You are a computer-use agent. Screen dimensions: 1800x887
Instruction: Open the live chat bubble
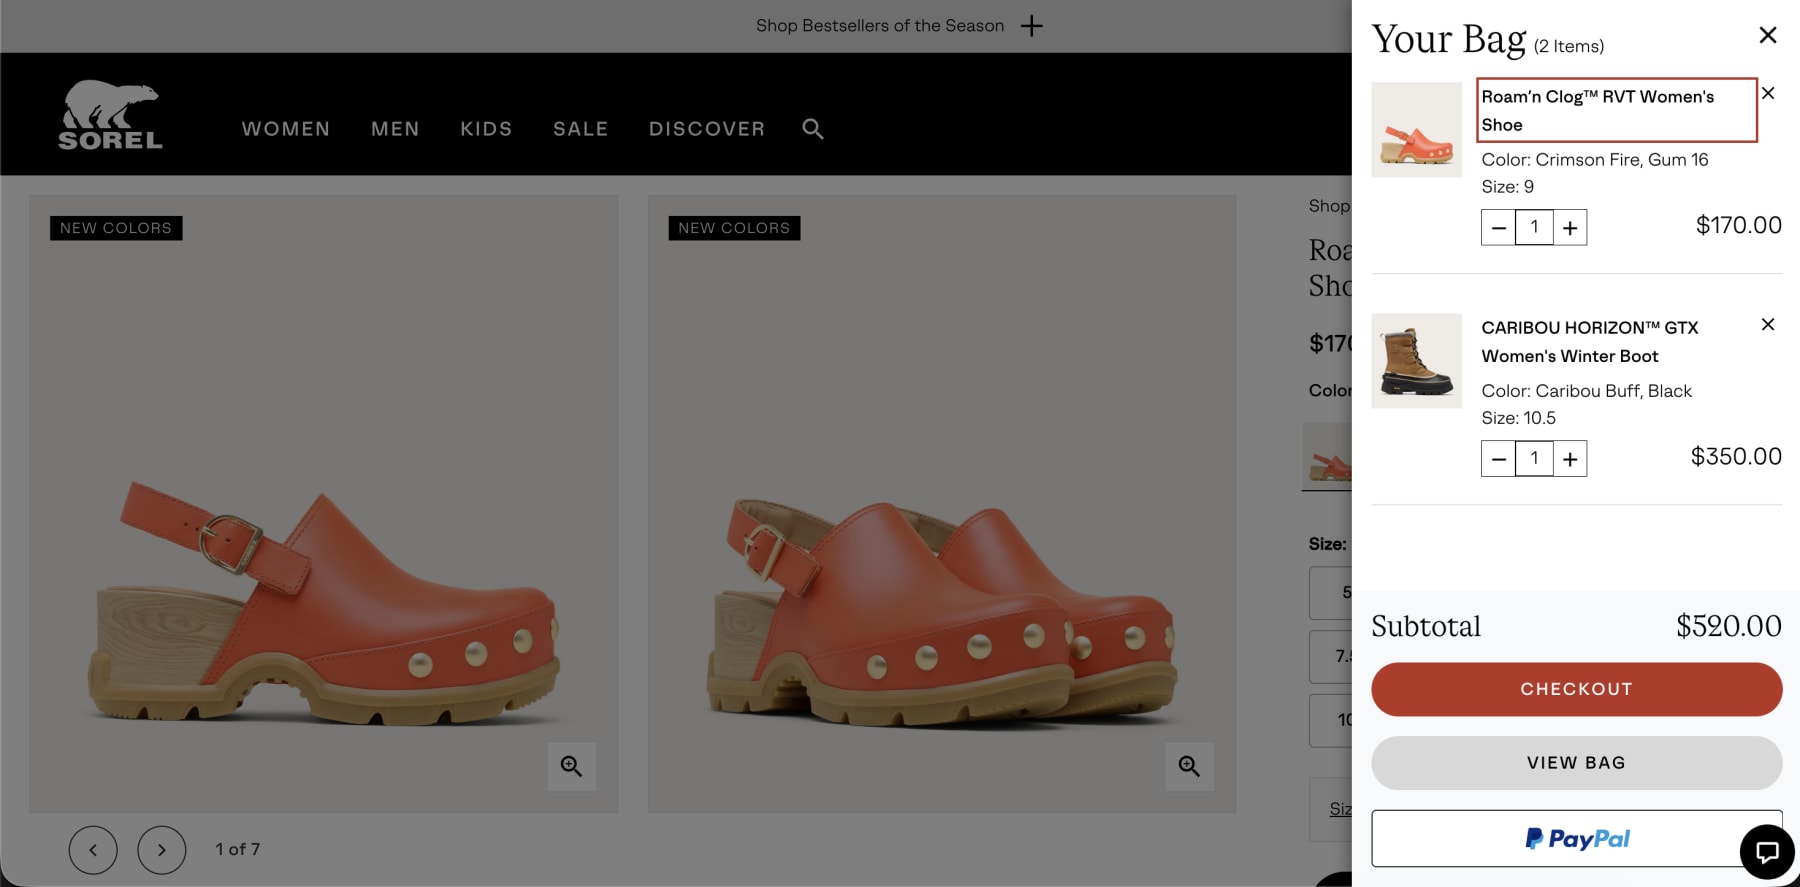pos(1767,851)
